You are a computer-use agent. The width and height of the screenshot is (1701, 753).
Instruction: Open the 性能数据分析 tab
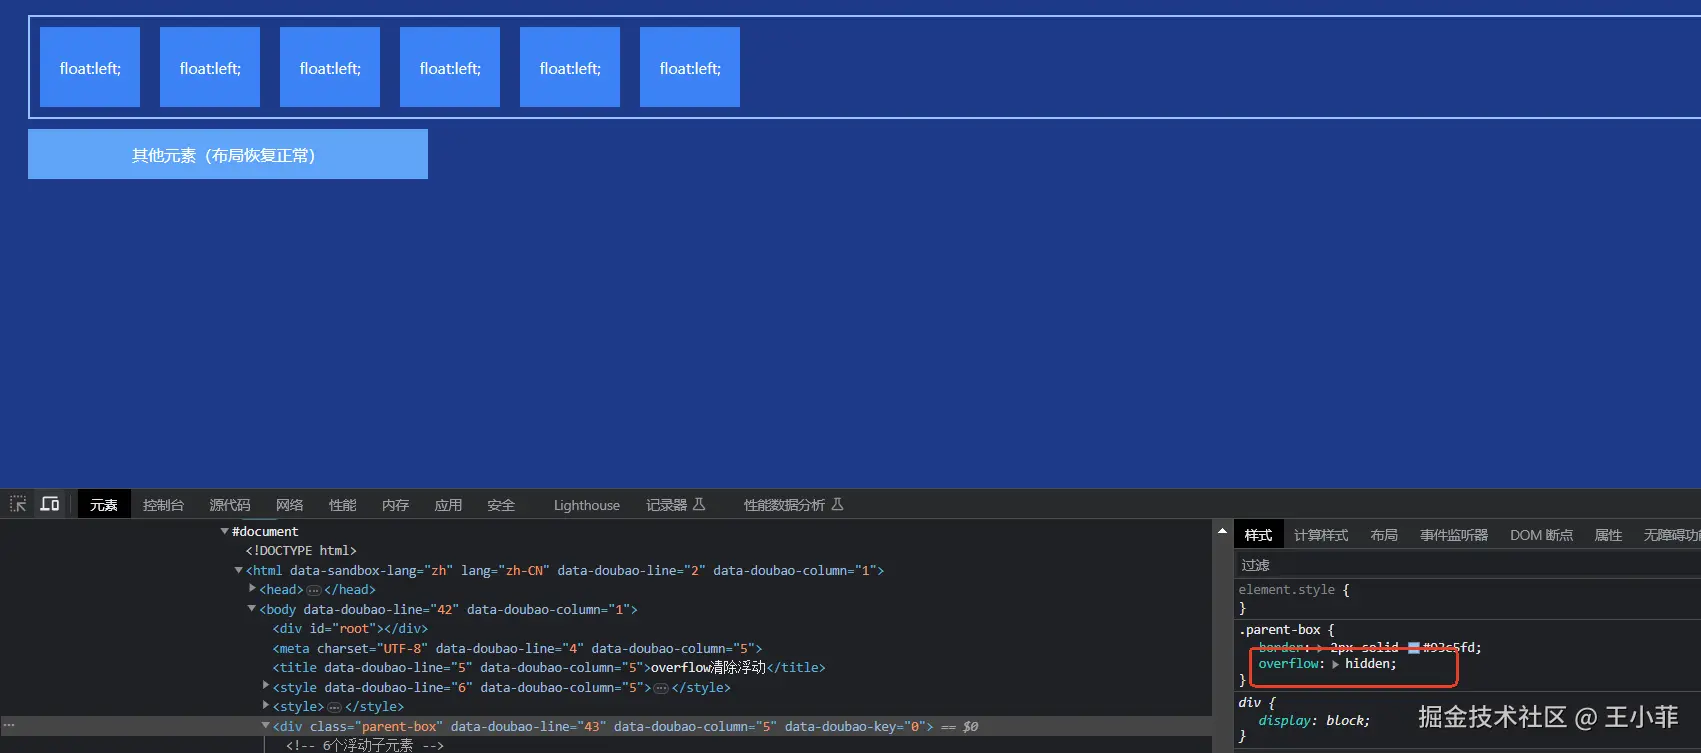[x=793, y=505]
